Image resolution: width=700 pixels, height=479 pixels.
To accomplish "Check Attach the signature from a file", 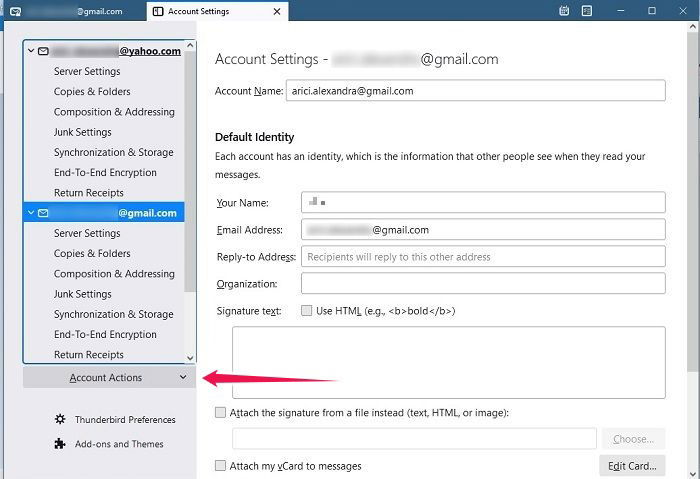I will click(221, 413).
